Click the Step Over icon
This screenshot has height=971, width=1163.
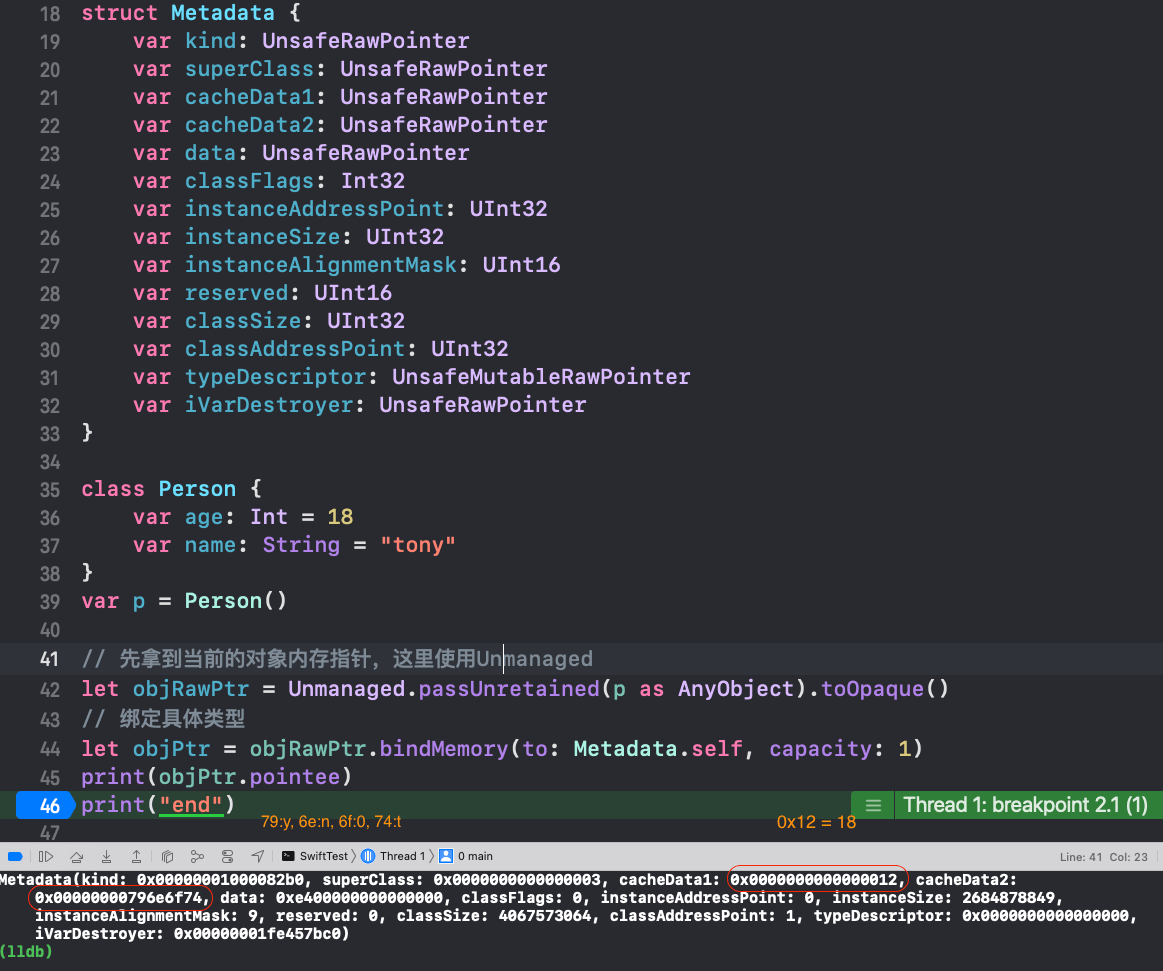pos(76,856)
